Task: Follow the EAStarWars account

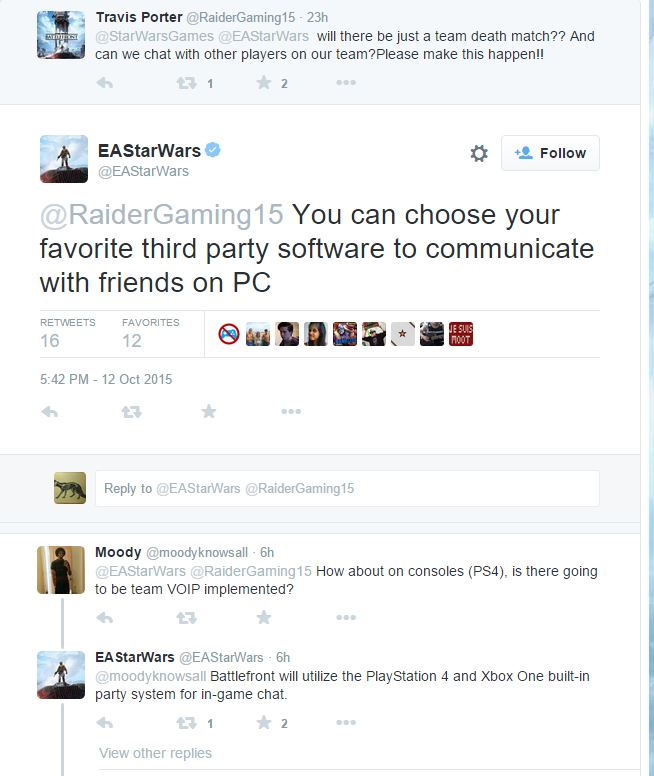Action: click(x=550, y=153)
